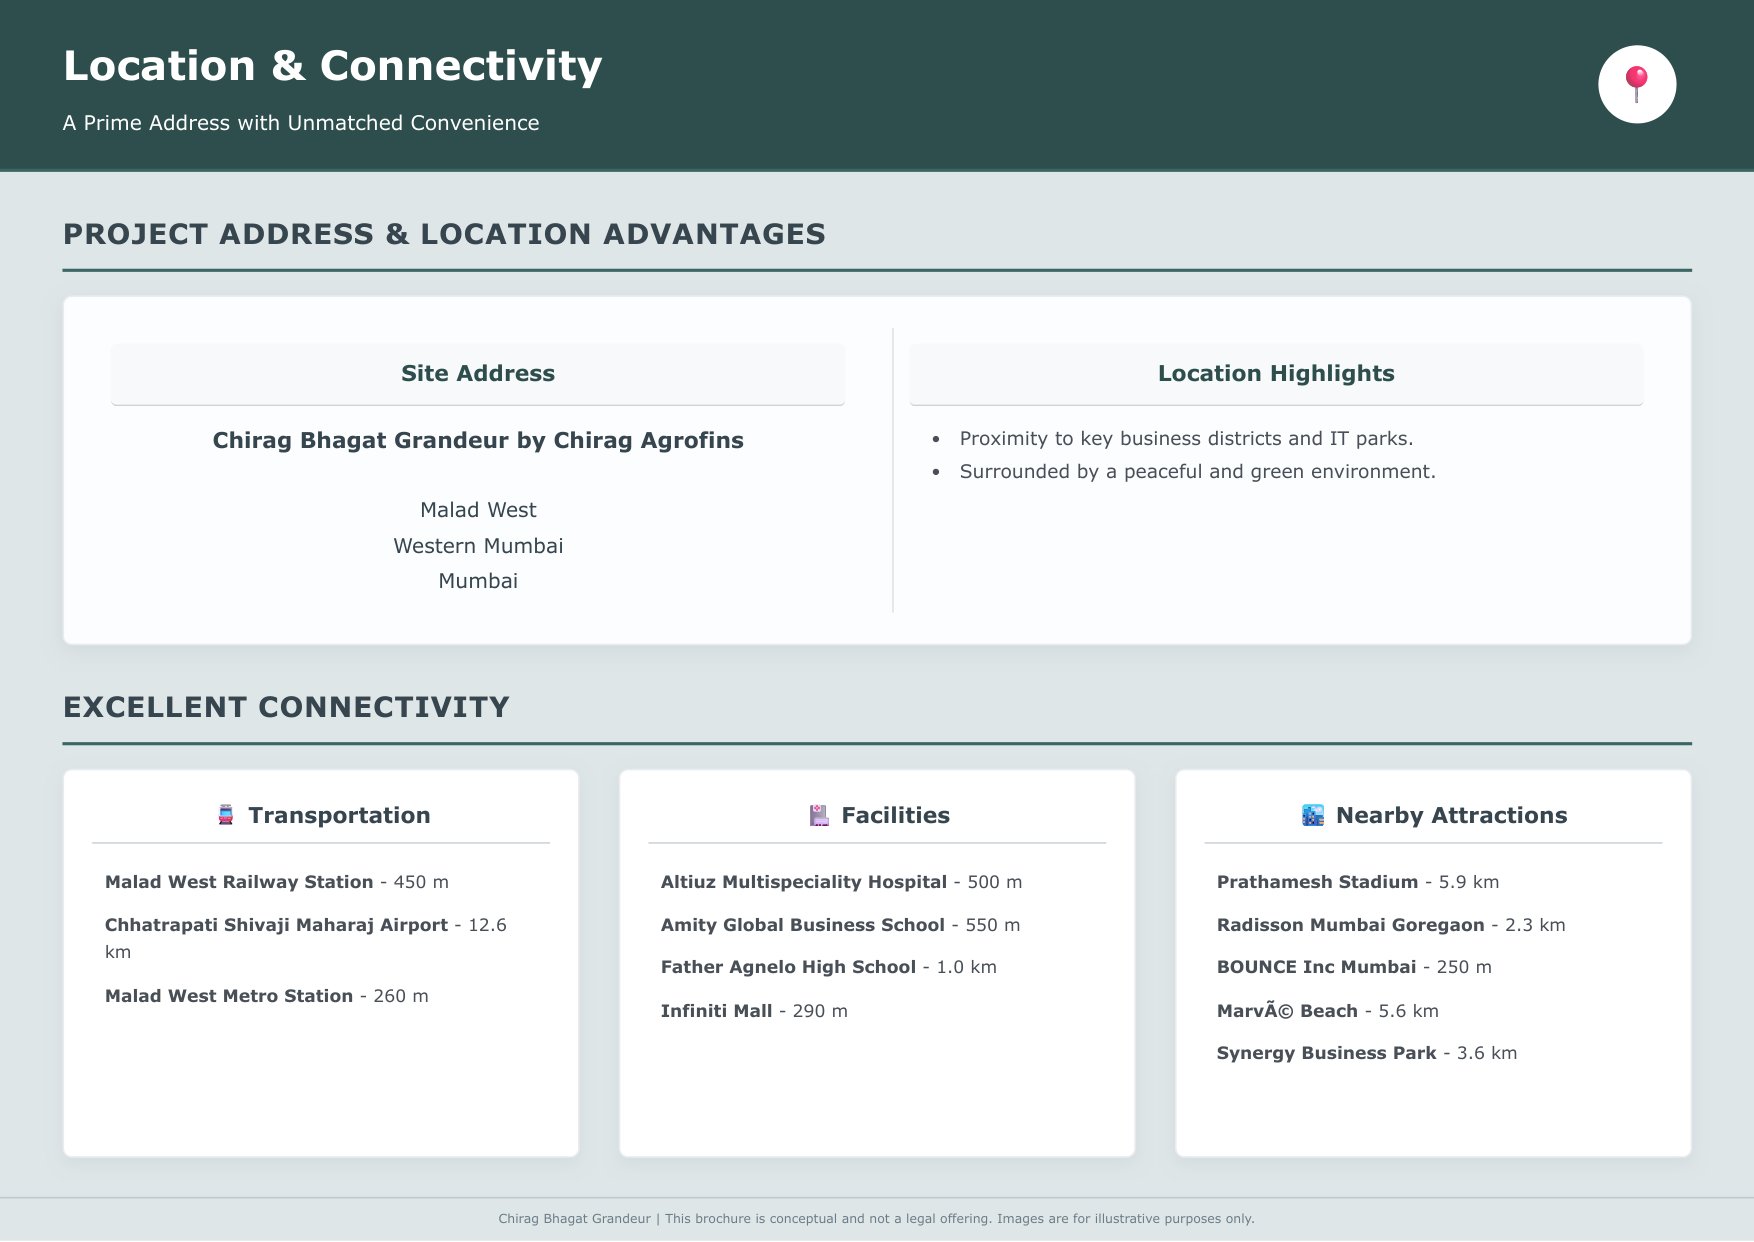Click the Marvé Beach entry
Viewport: 1754px width, 1242px height.
[1328, 1011]
